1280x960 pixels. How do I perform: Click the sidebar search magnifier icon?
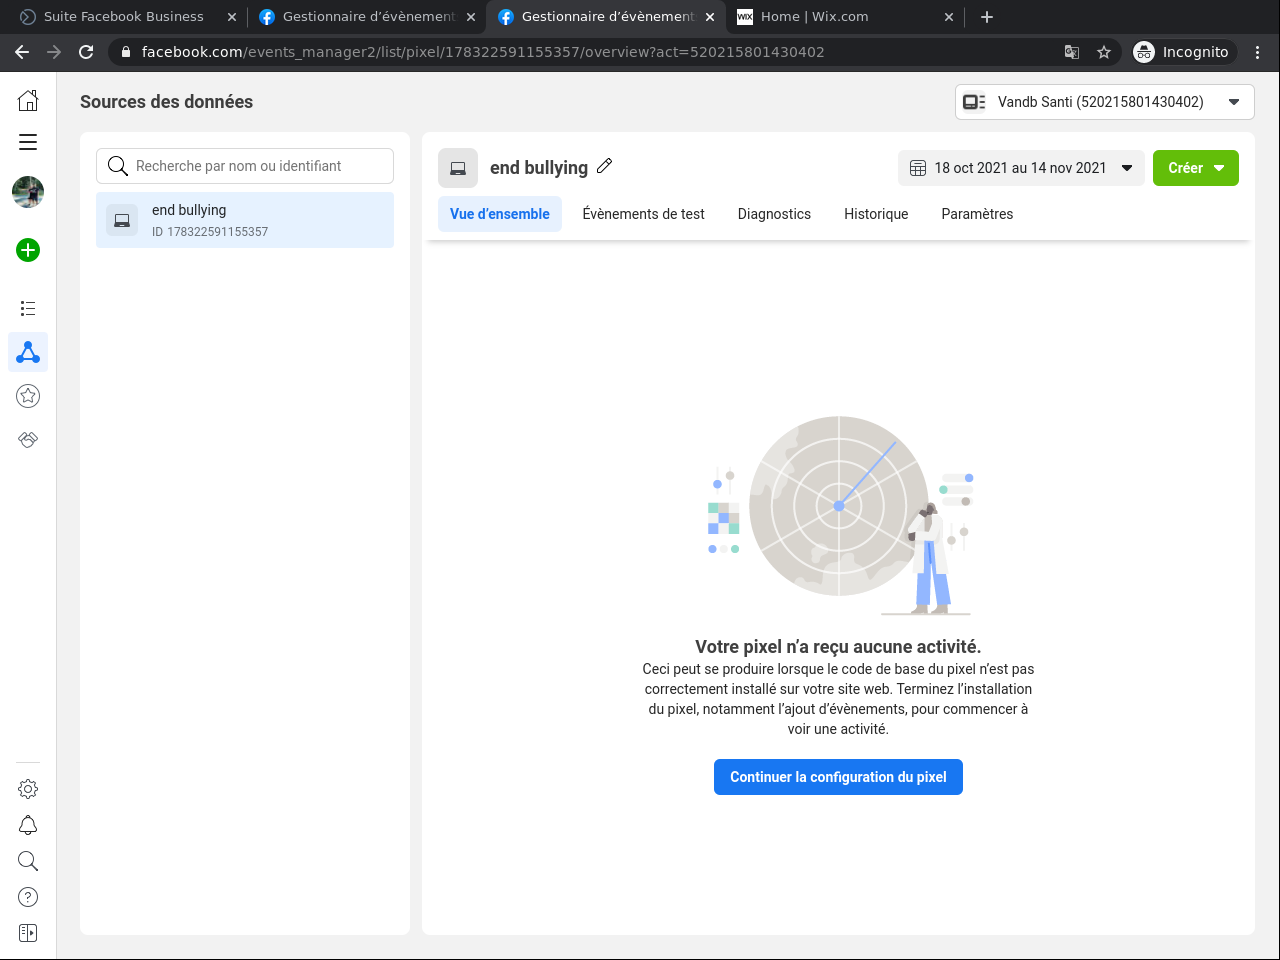pos(28,861)
